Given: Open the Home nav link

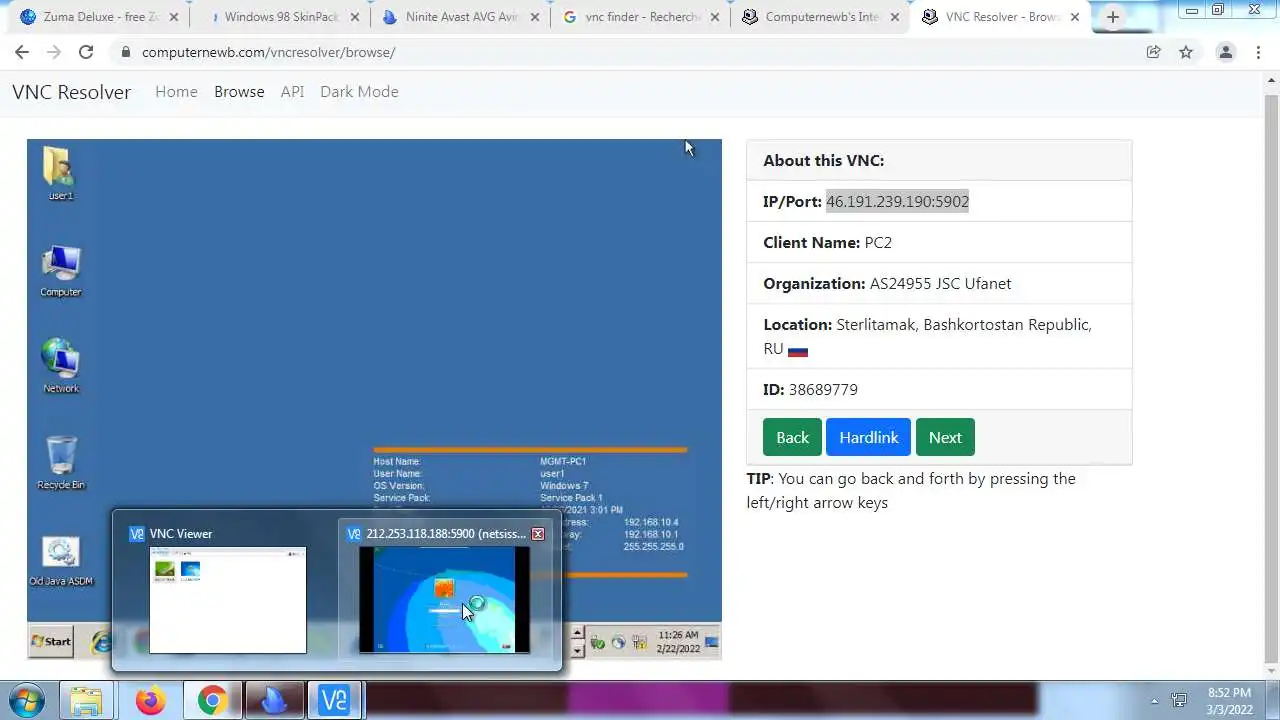Looking at the screenshot, I should point(176,92).
